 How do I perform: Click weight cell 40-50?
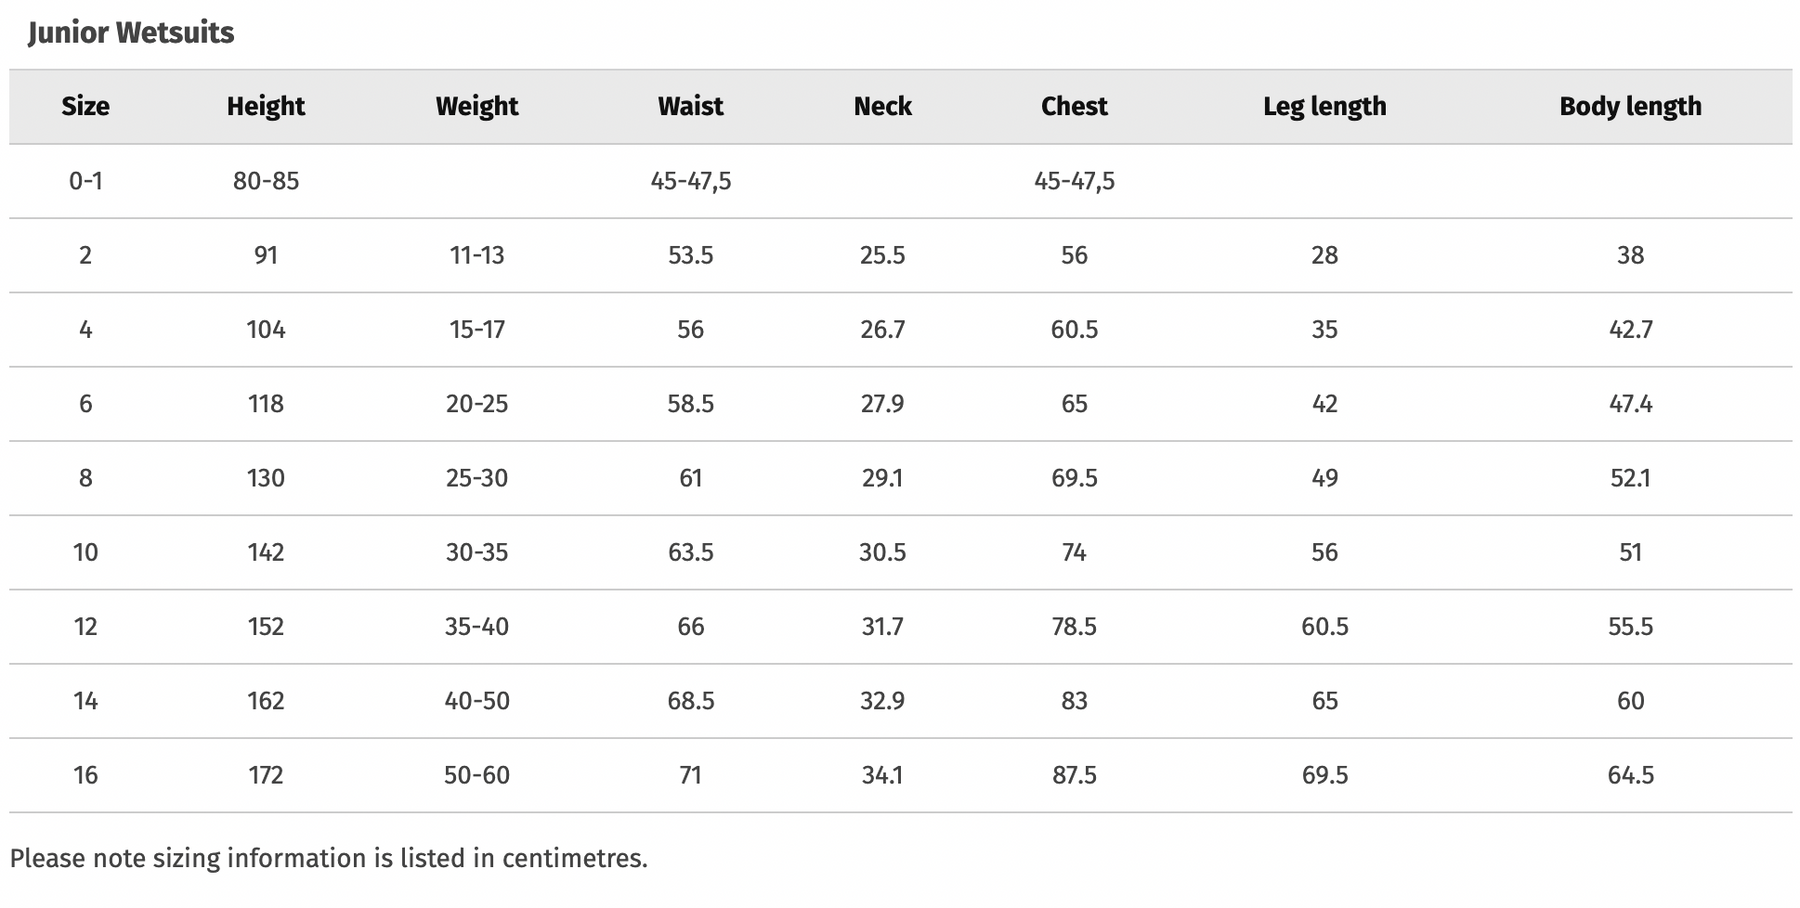click(x=477, y=701)
